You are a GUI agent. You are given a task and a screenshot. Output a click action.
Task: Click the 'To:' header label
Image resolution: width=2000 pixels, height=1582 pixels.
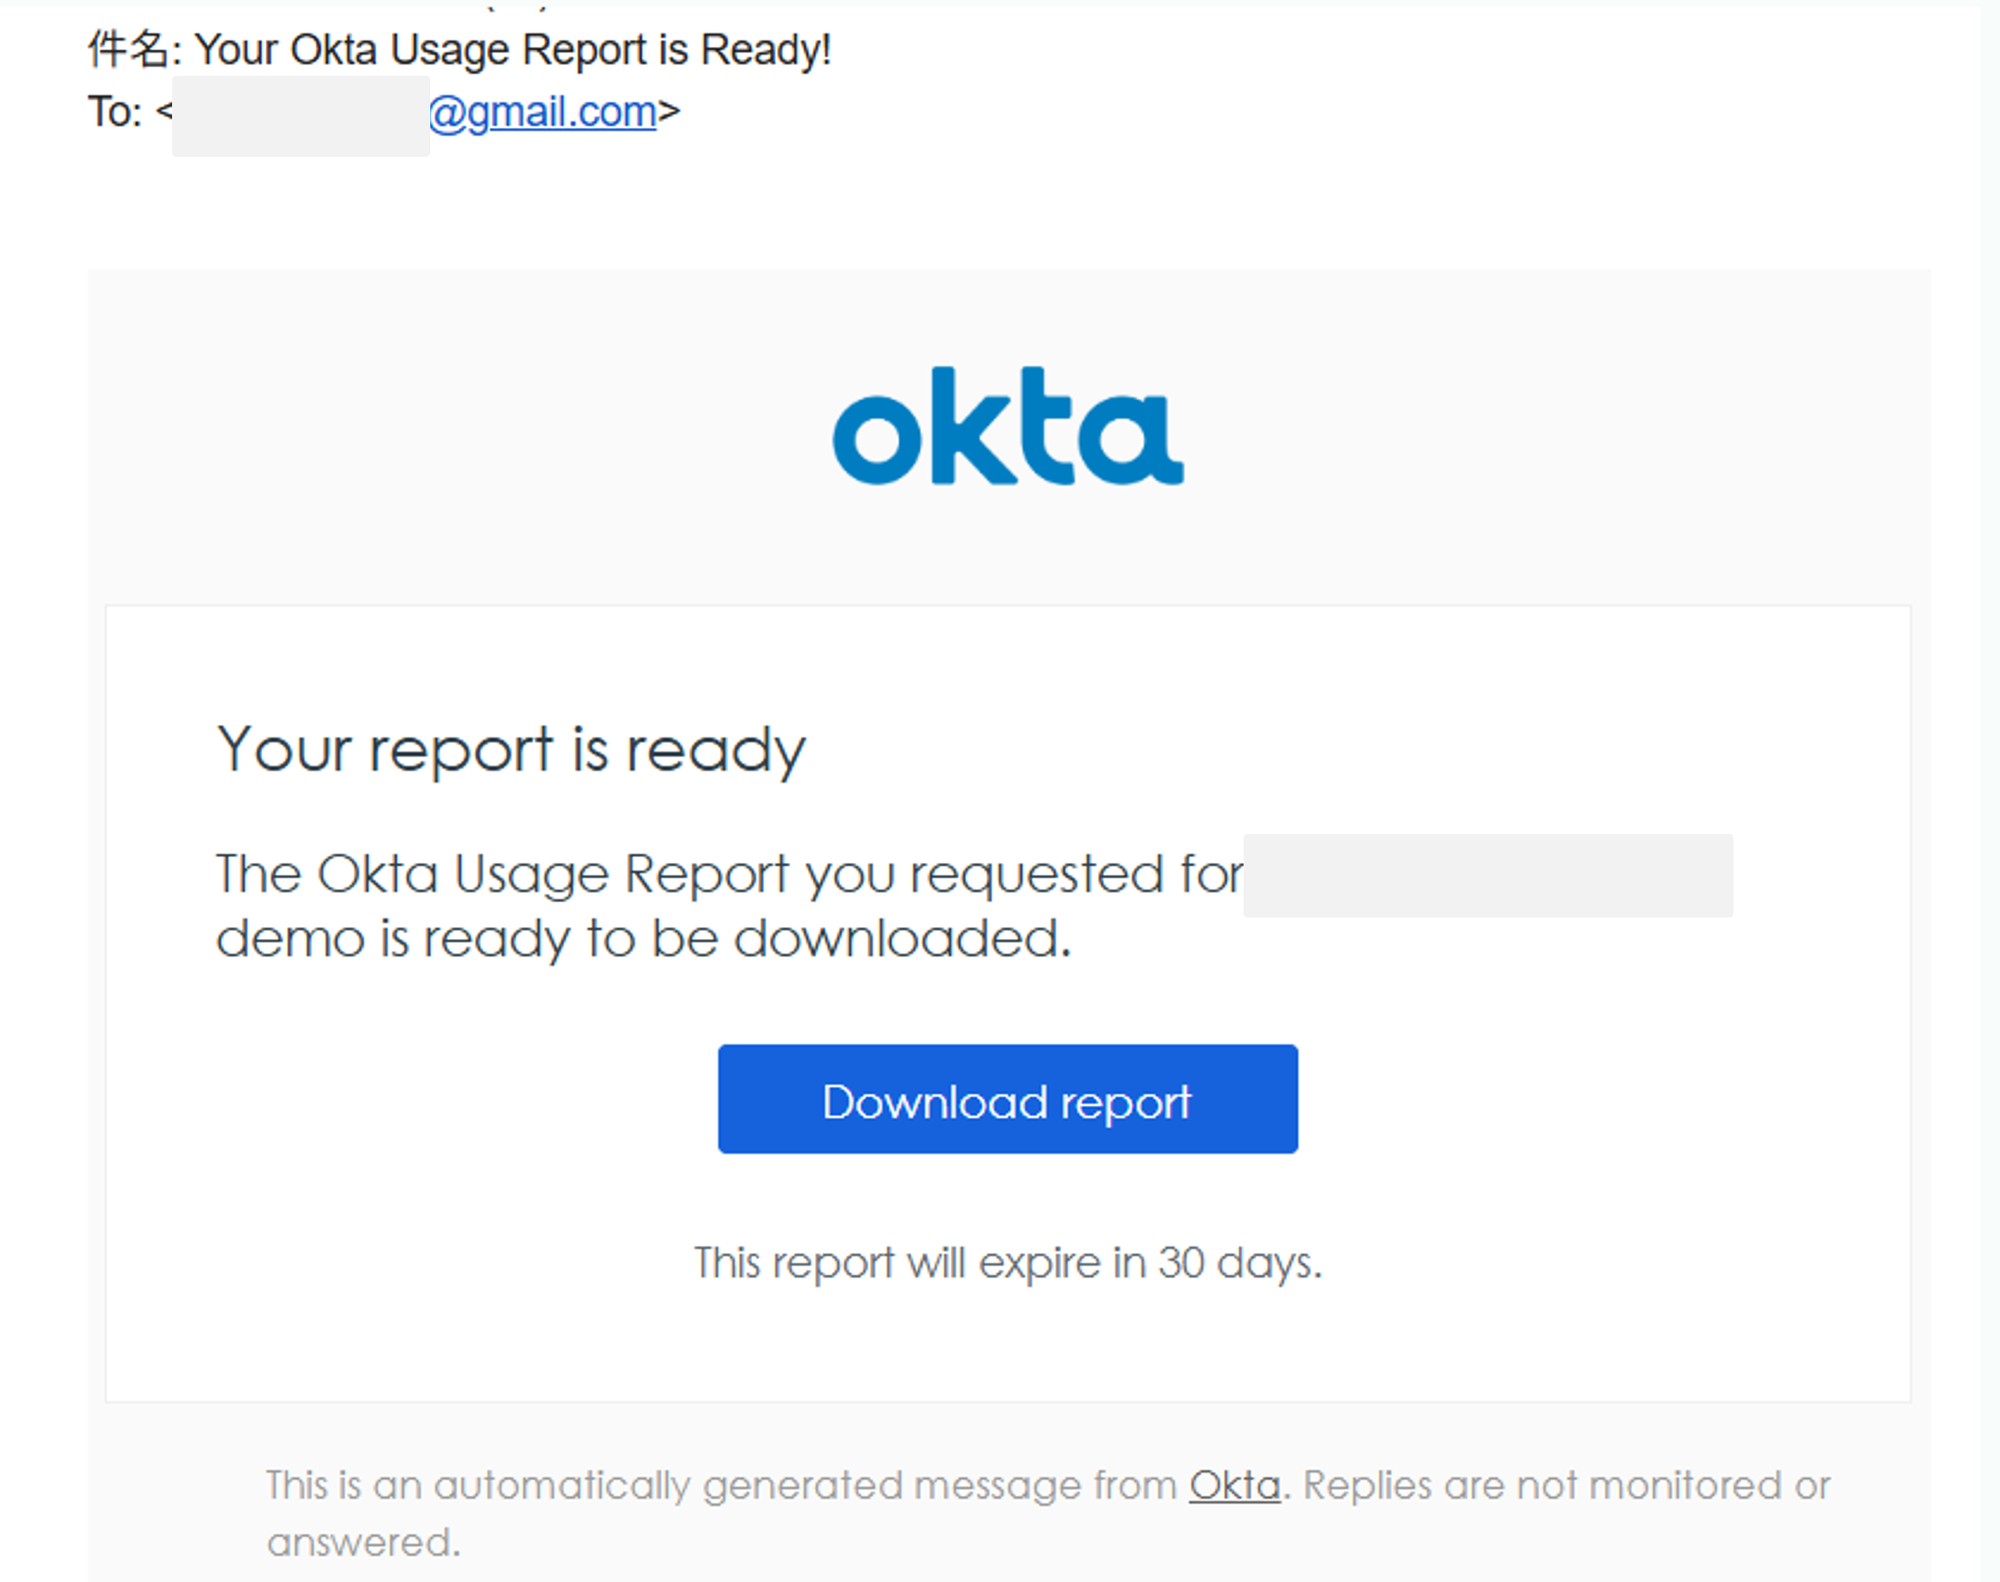pyautogui.click(x=114, y=112)
